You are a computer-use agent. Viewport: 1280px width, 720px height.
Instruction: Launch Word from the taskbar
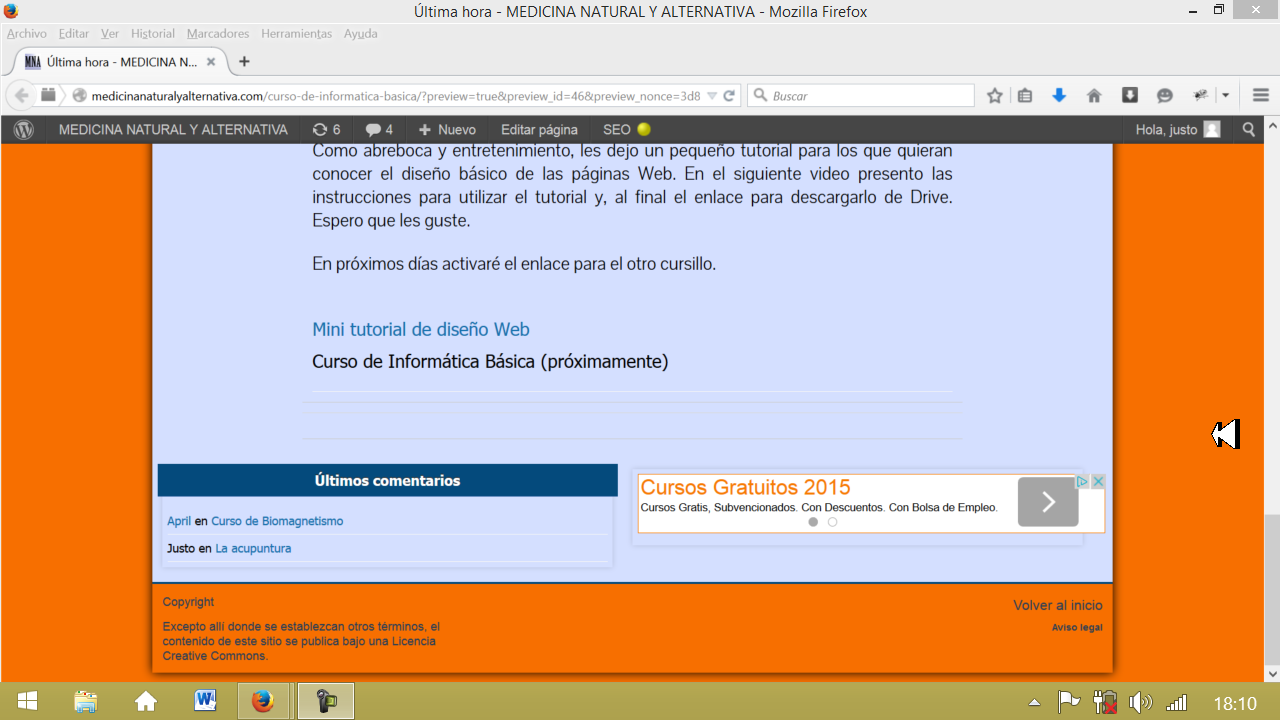[x=204, y=700]
